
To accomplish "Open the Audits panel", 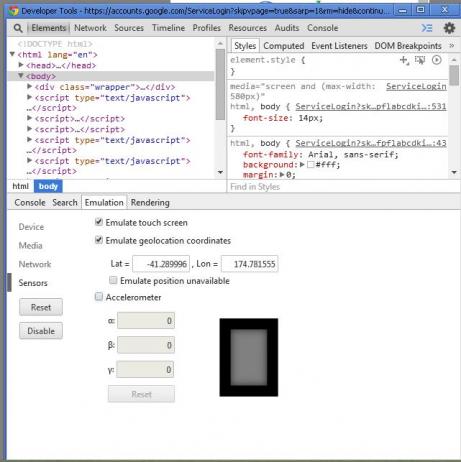I will 287,28.
